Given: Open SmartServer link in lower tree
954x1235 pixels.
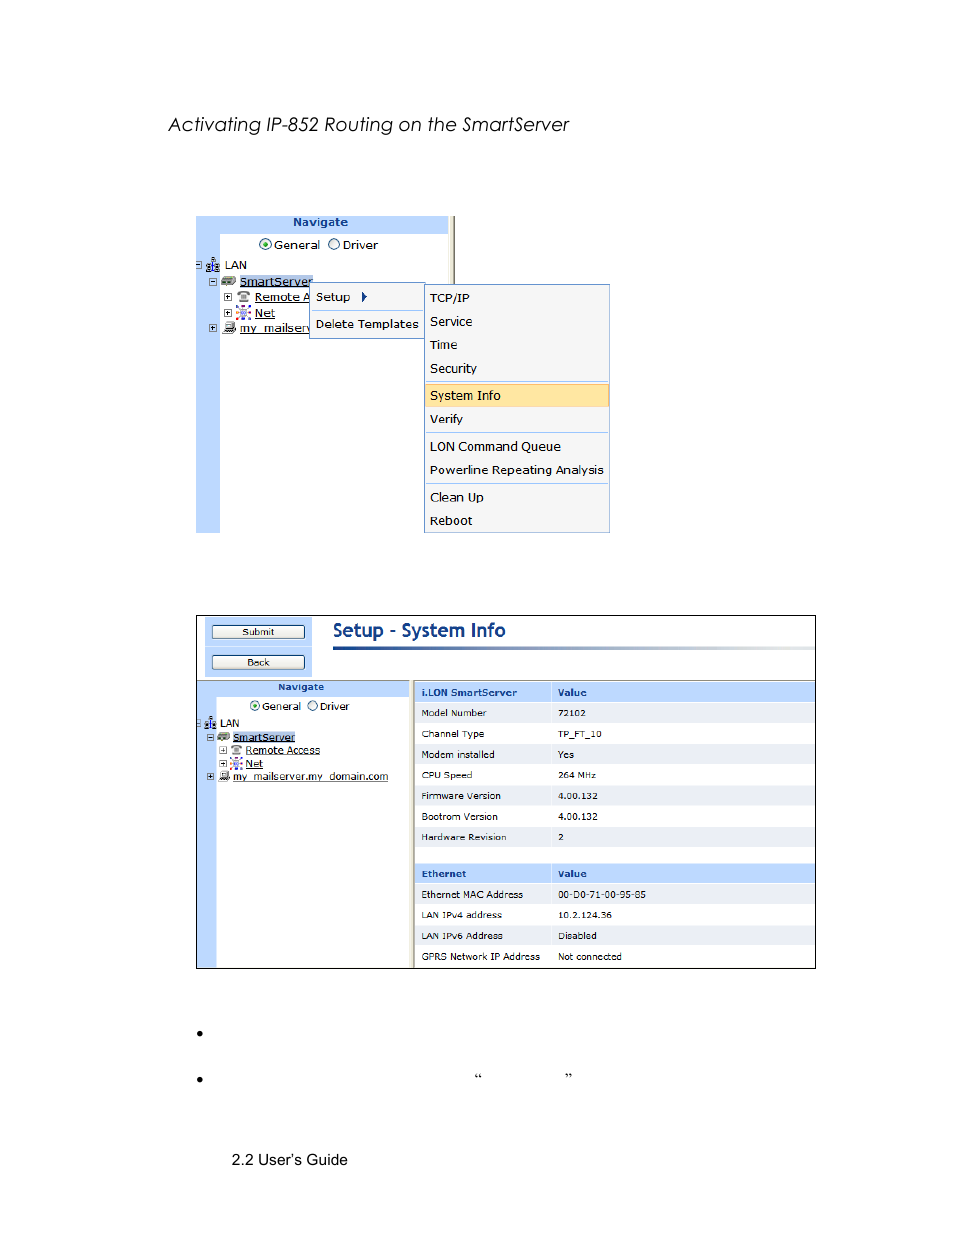Looking at the screenshot, I should (264, 737).
